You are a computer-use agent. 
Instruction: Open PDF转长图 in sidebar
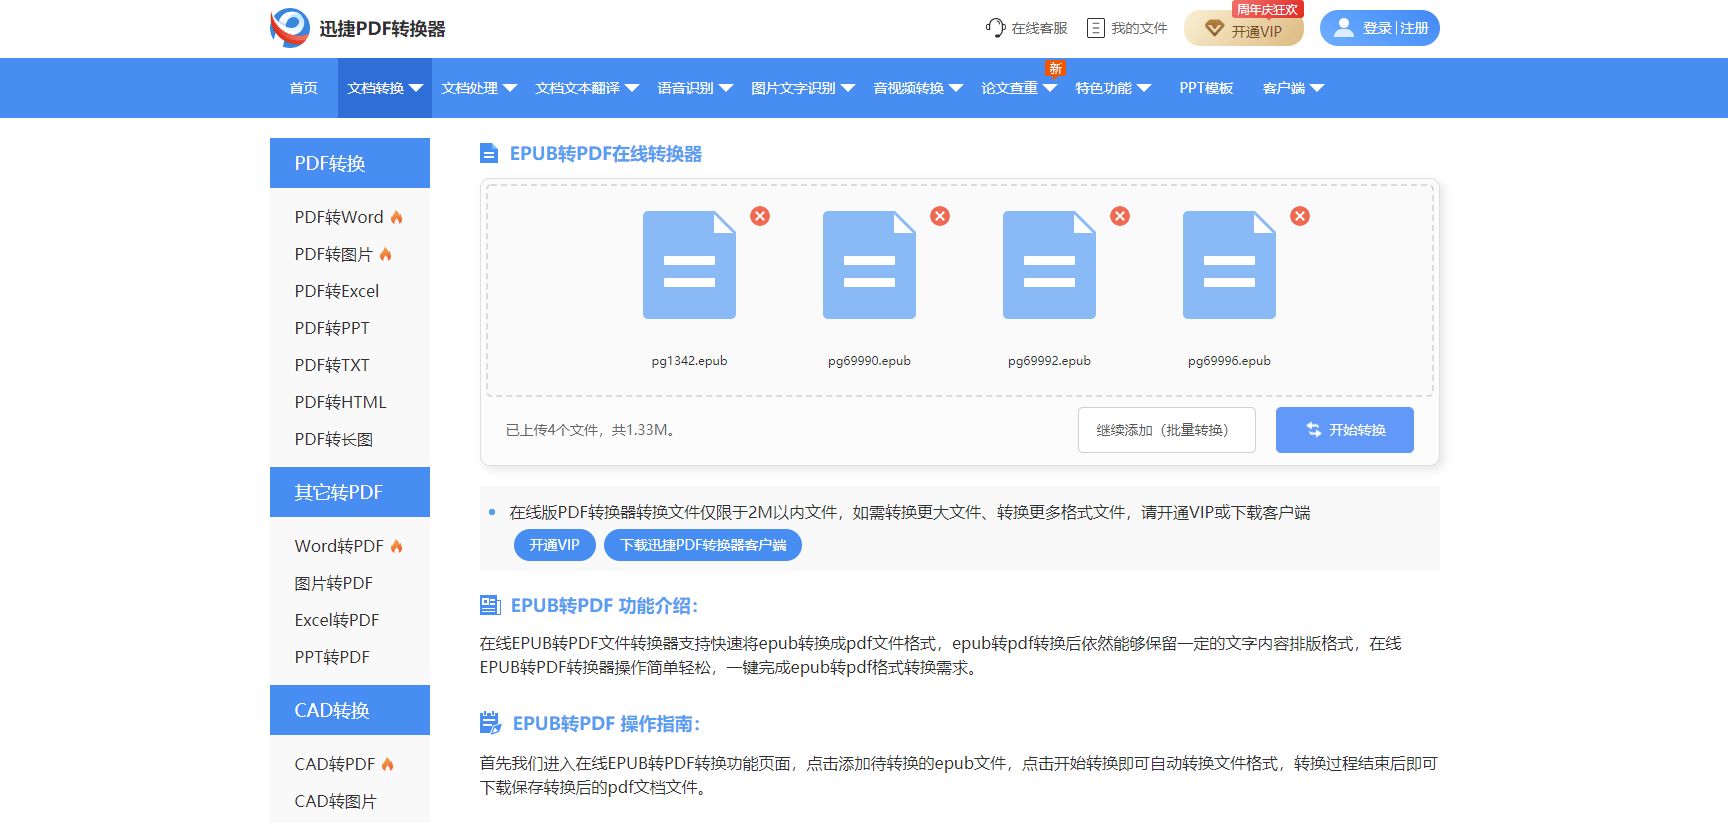(334, 439)
